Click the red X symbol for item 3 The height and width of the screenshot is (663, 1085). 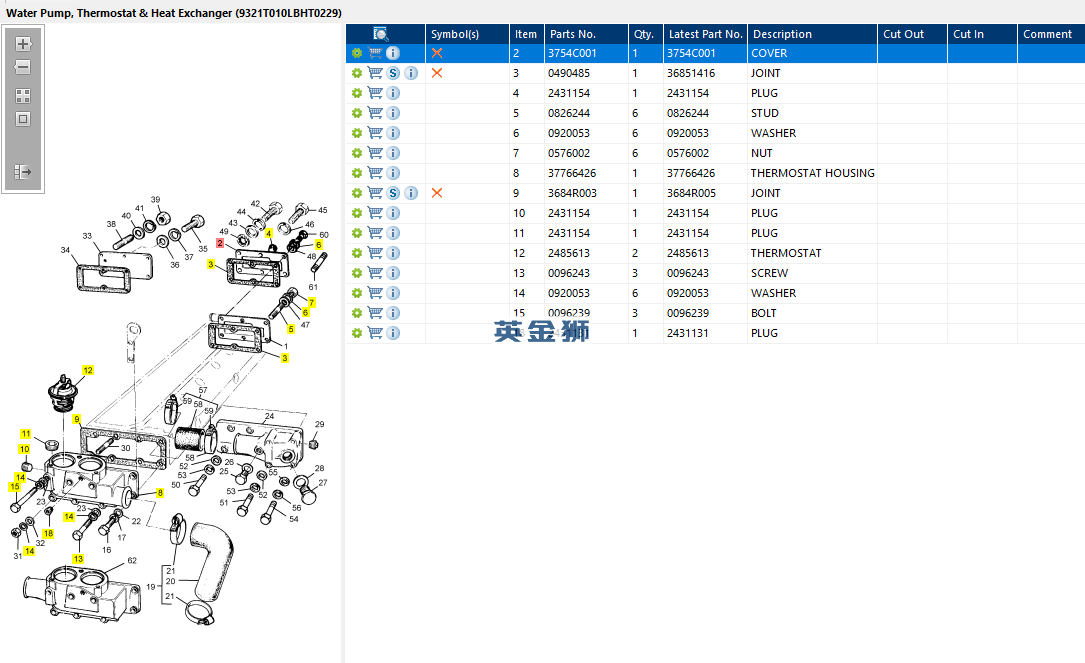tap(437, 73)
